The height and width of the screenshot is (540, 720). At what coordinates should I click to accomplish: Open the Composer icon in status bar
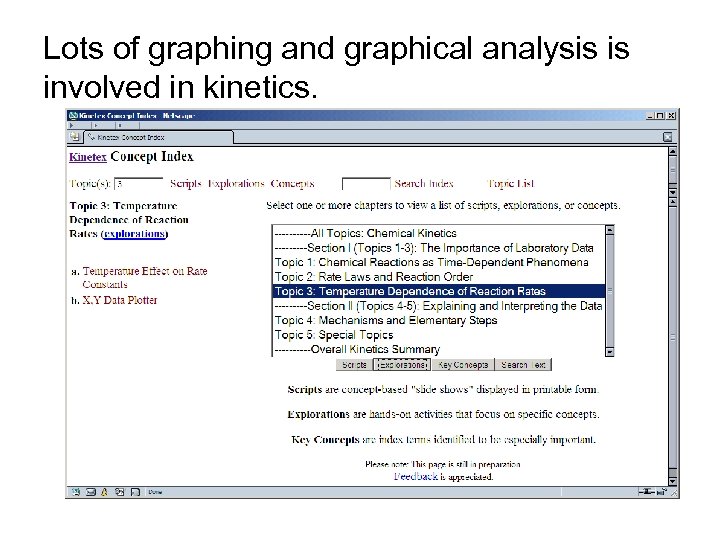click(119, 492)
